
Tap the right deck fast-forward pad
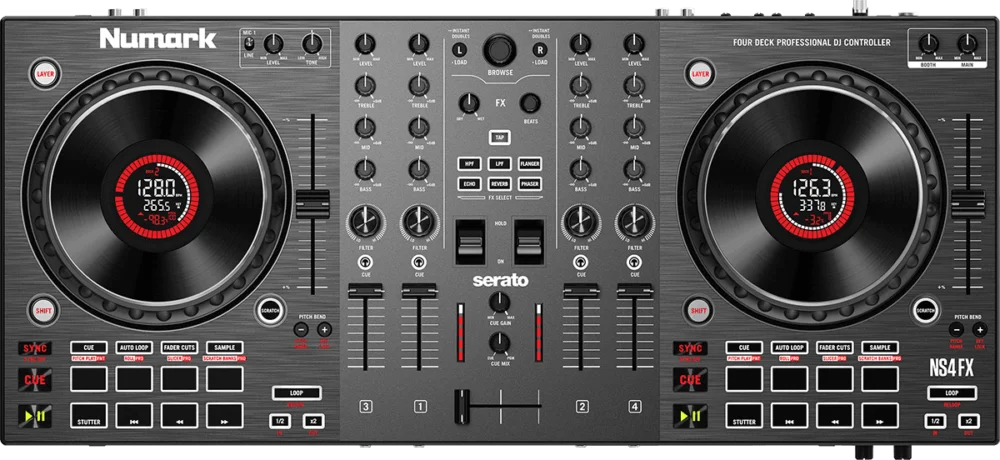(x=880, y=415)
